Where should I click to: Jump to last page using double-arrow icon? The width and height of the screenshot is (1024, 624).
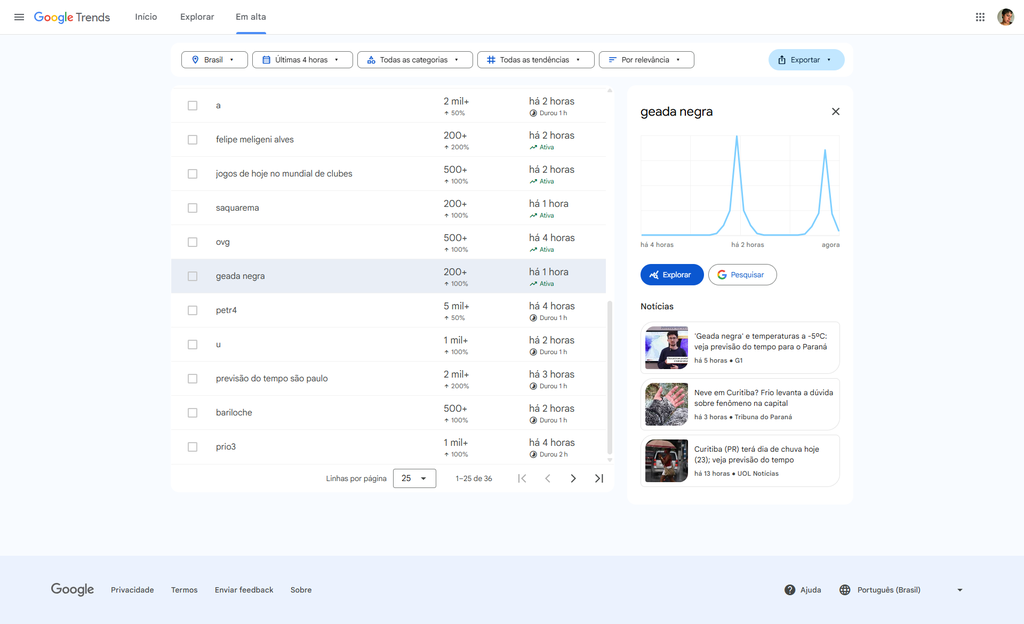click(599, 478)
